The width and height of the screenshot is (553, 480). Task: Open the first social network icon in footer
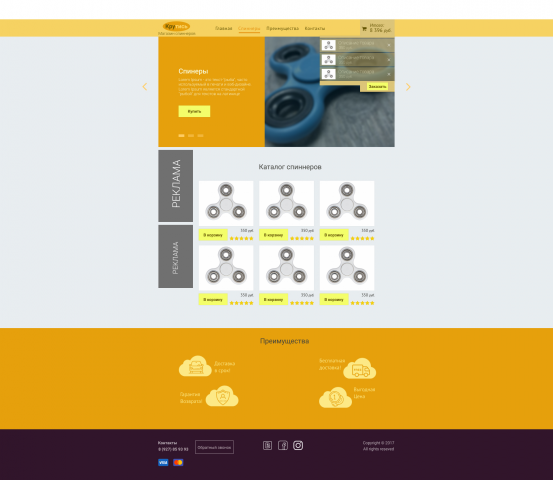268,445
